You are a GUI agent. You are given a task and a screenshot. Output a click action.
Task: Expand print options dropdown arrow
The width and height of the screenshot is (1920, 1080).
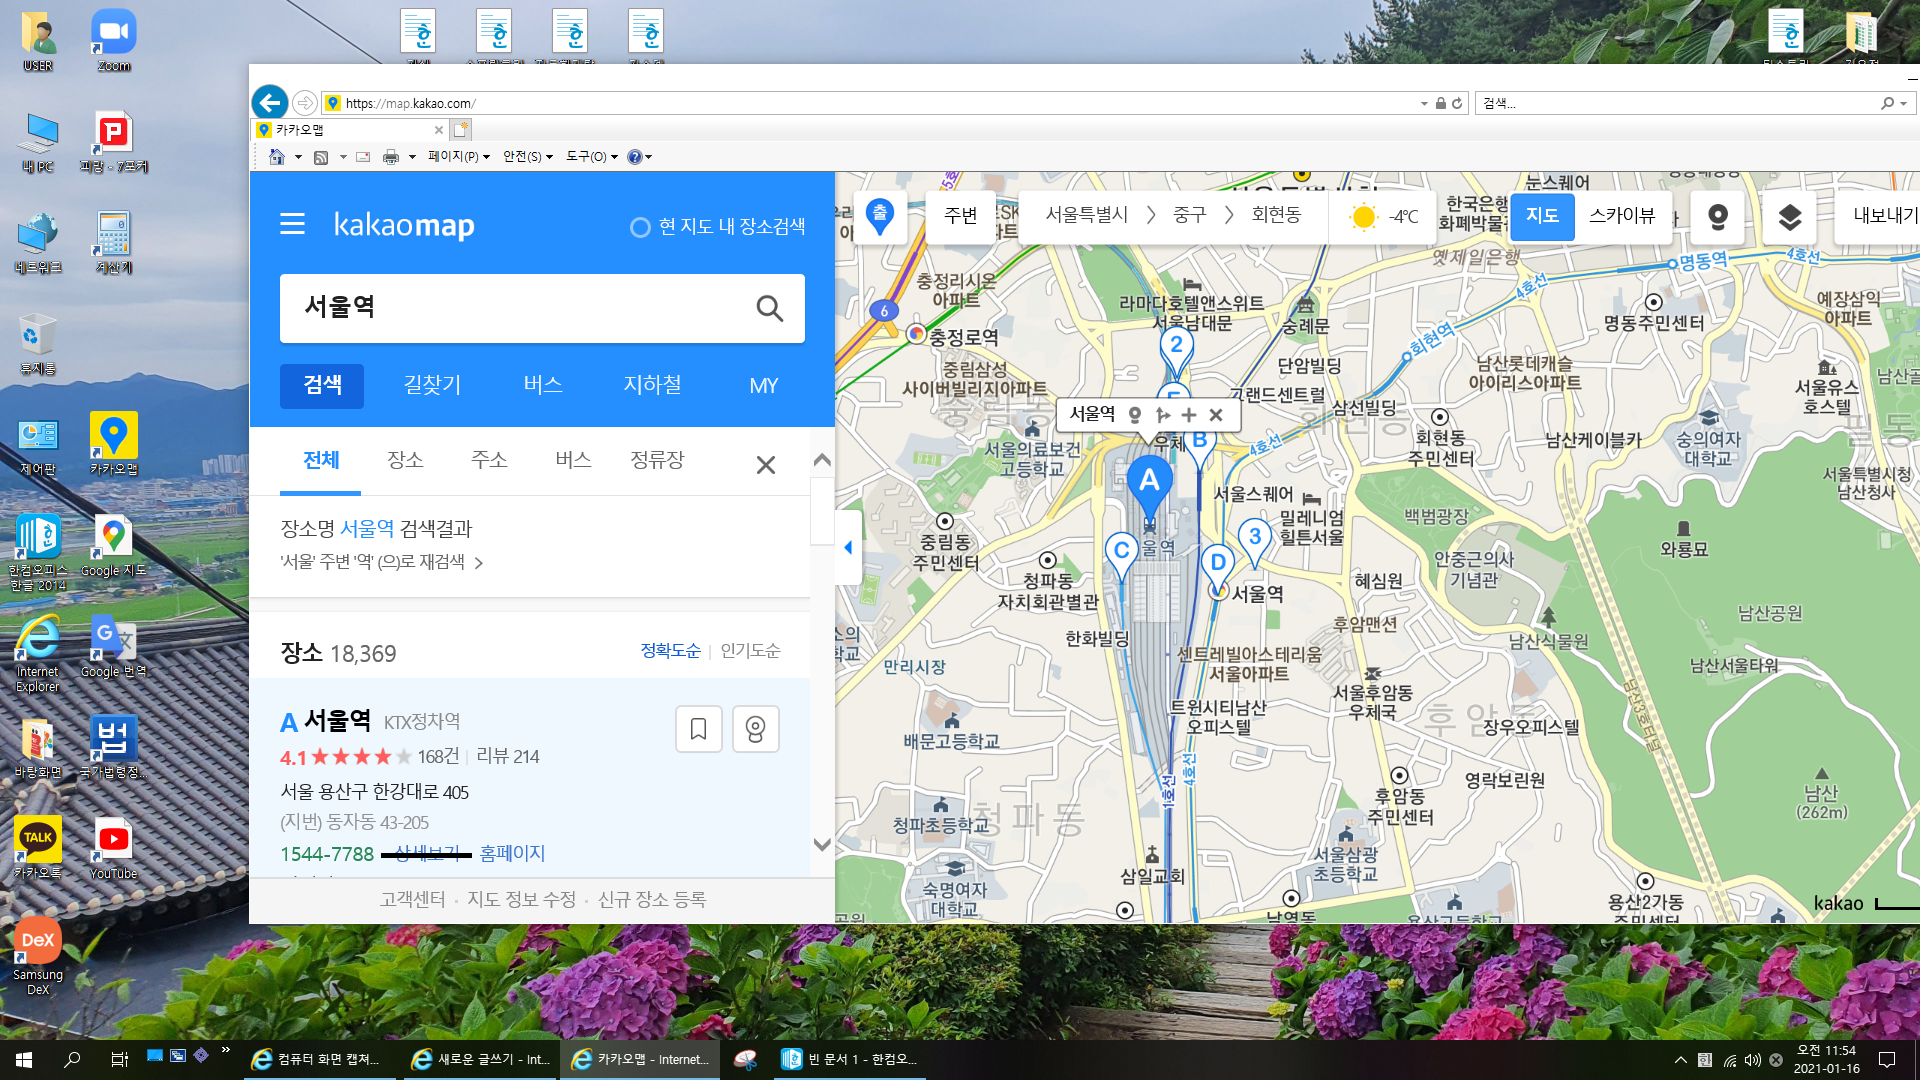point(412,157)
